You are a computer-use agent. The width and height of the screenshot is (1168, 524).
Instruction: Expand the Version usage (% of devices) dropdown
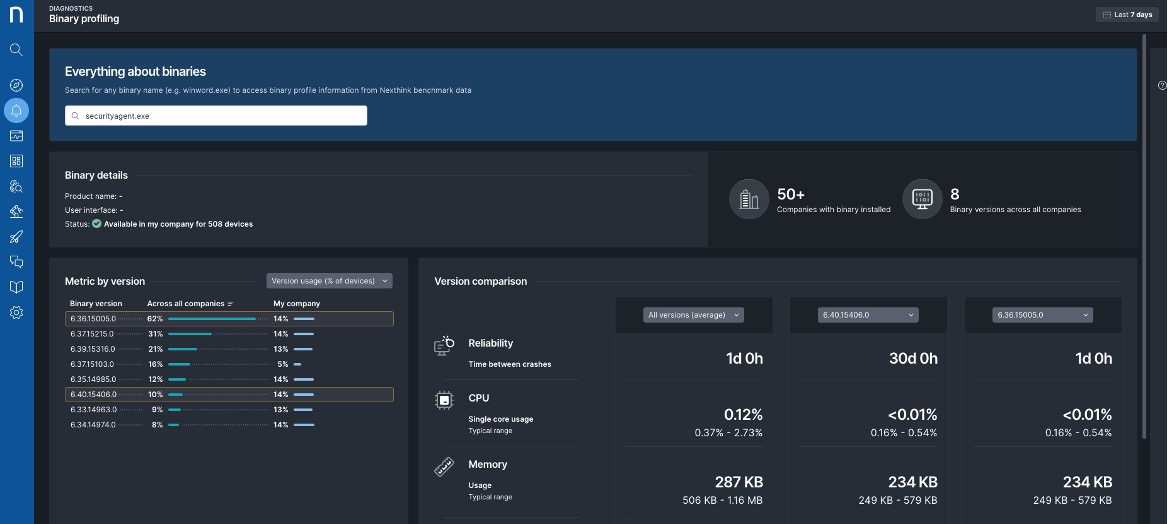329,281
